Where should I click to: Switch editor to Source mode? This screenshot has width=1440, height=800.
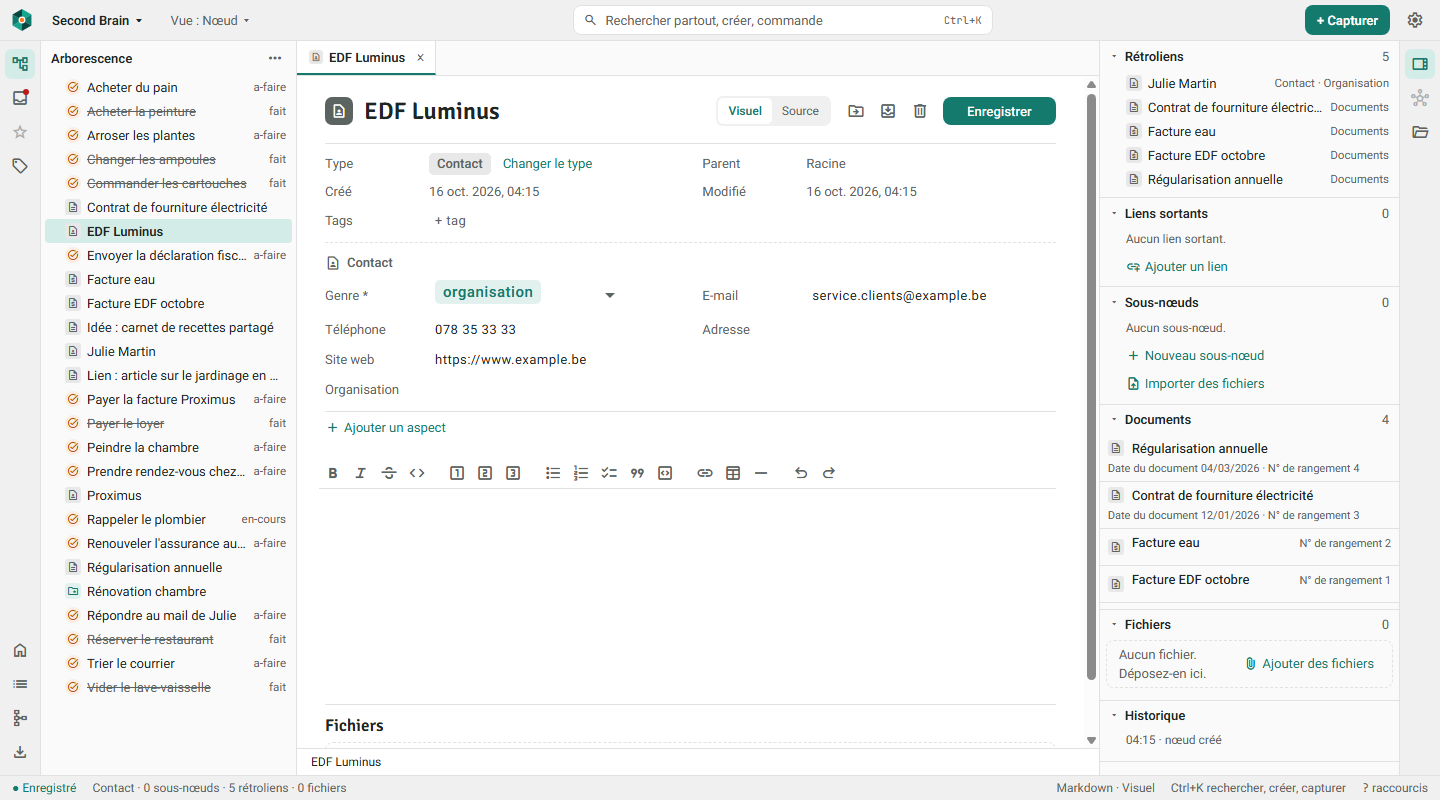click(x=800, y=111)
